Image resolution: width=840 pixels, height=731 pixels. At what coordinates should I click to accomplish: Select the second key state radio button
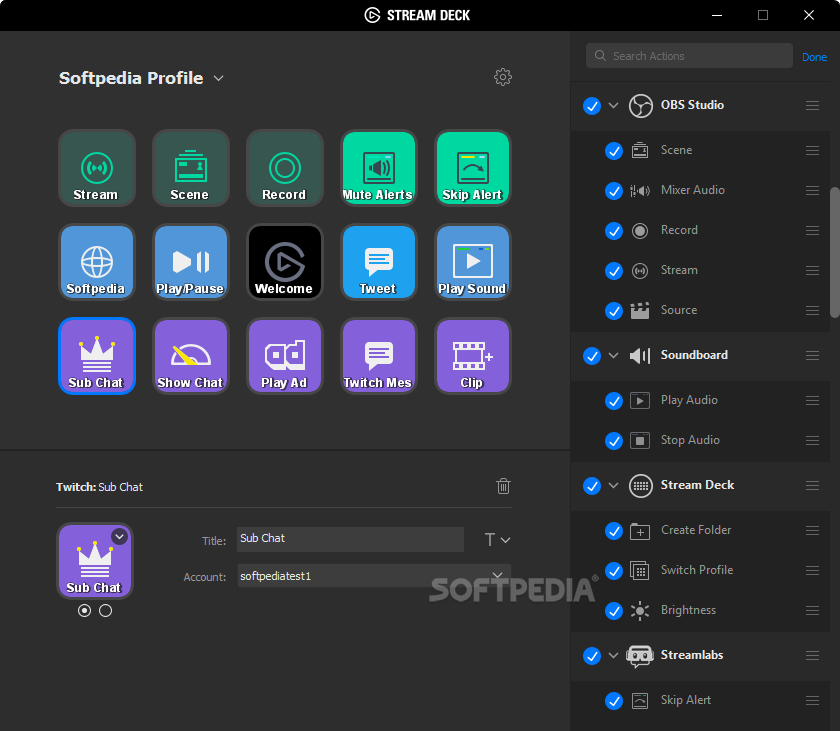106,611
